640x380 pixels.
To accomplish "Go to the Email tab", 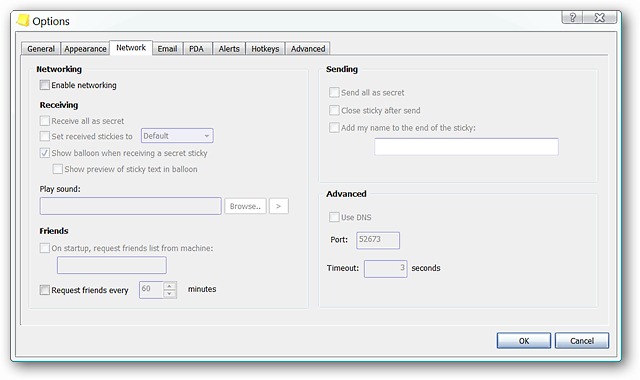I will point(167,49).
